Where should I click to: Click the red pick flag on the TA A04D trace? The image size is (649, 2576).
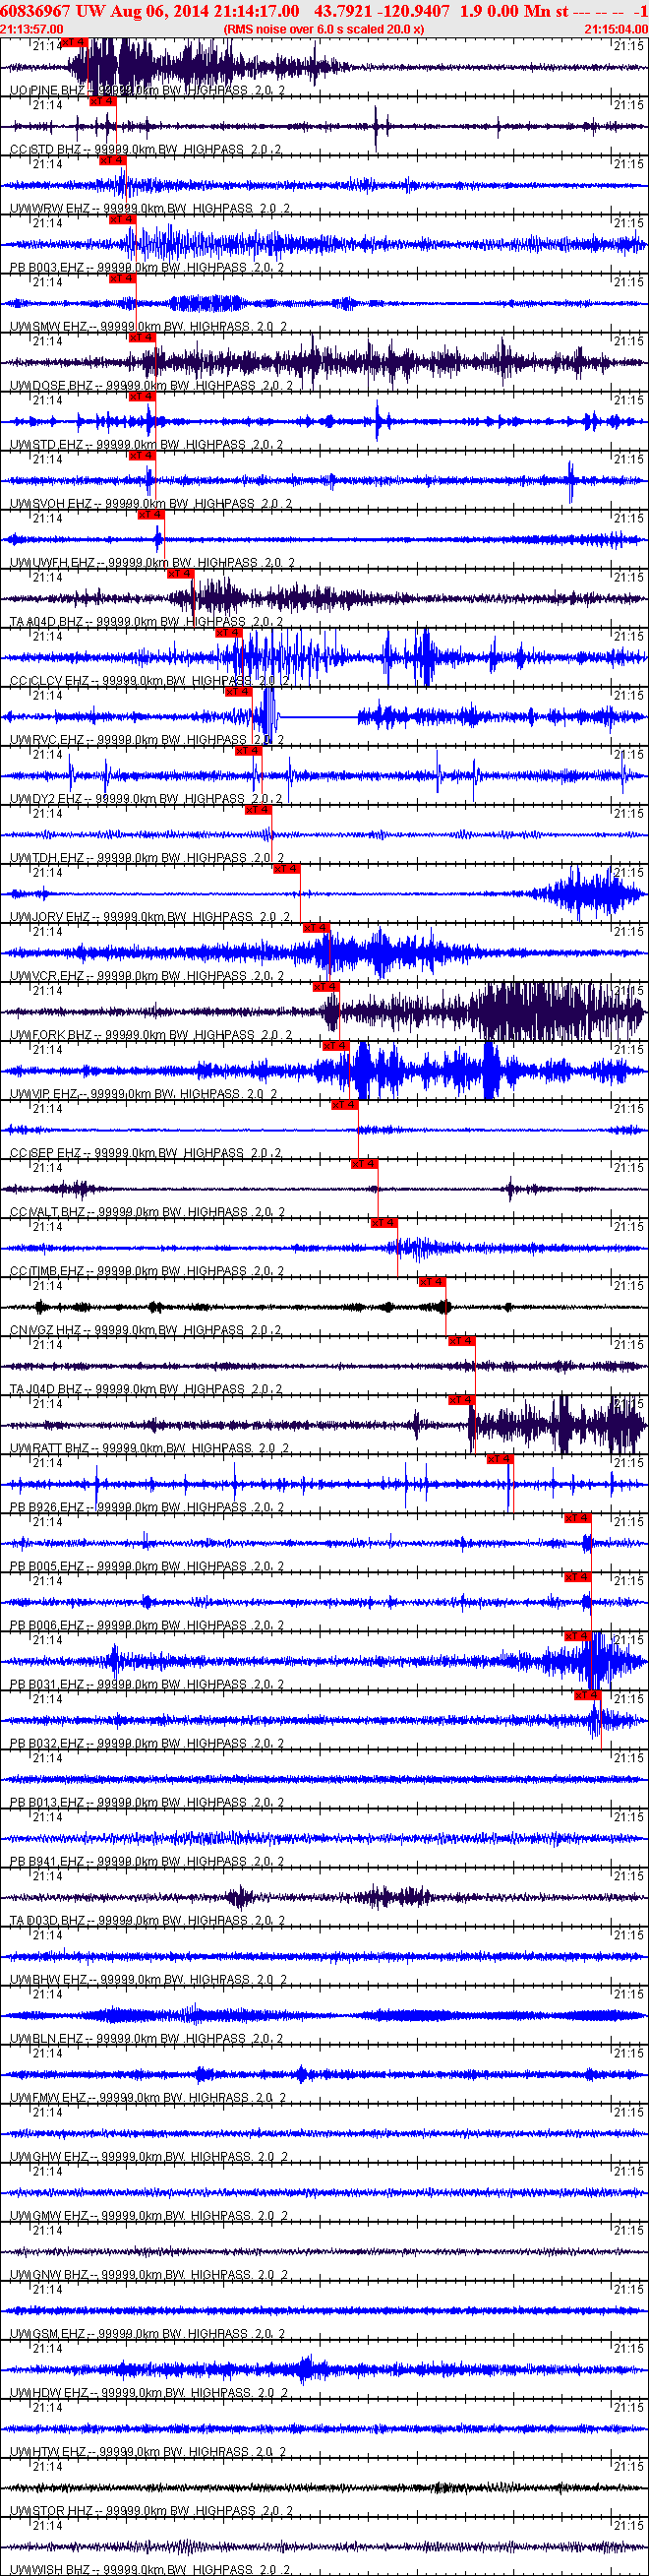click(x=180, y=573)
